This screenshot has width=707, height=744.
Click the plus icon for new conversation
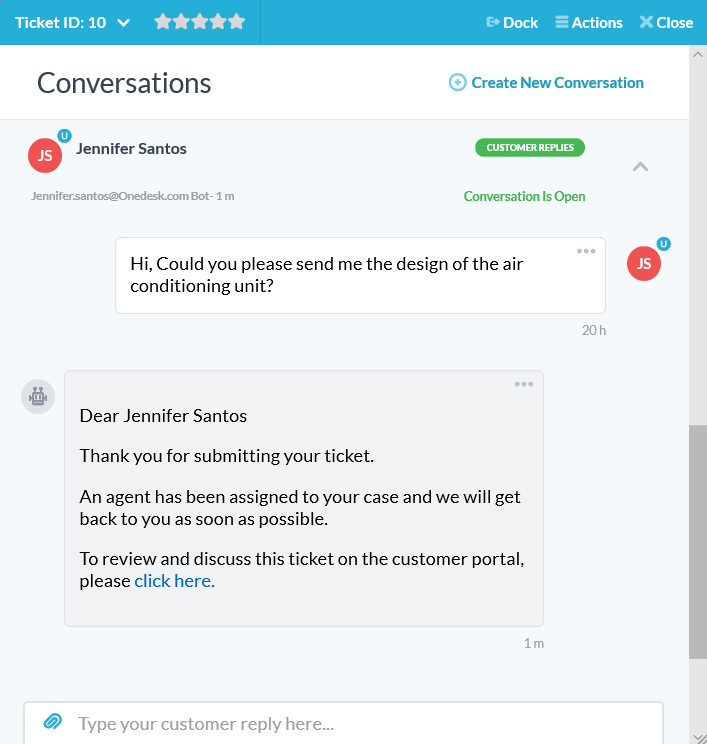tap(458, 83)
